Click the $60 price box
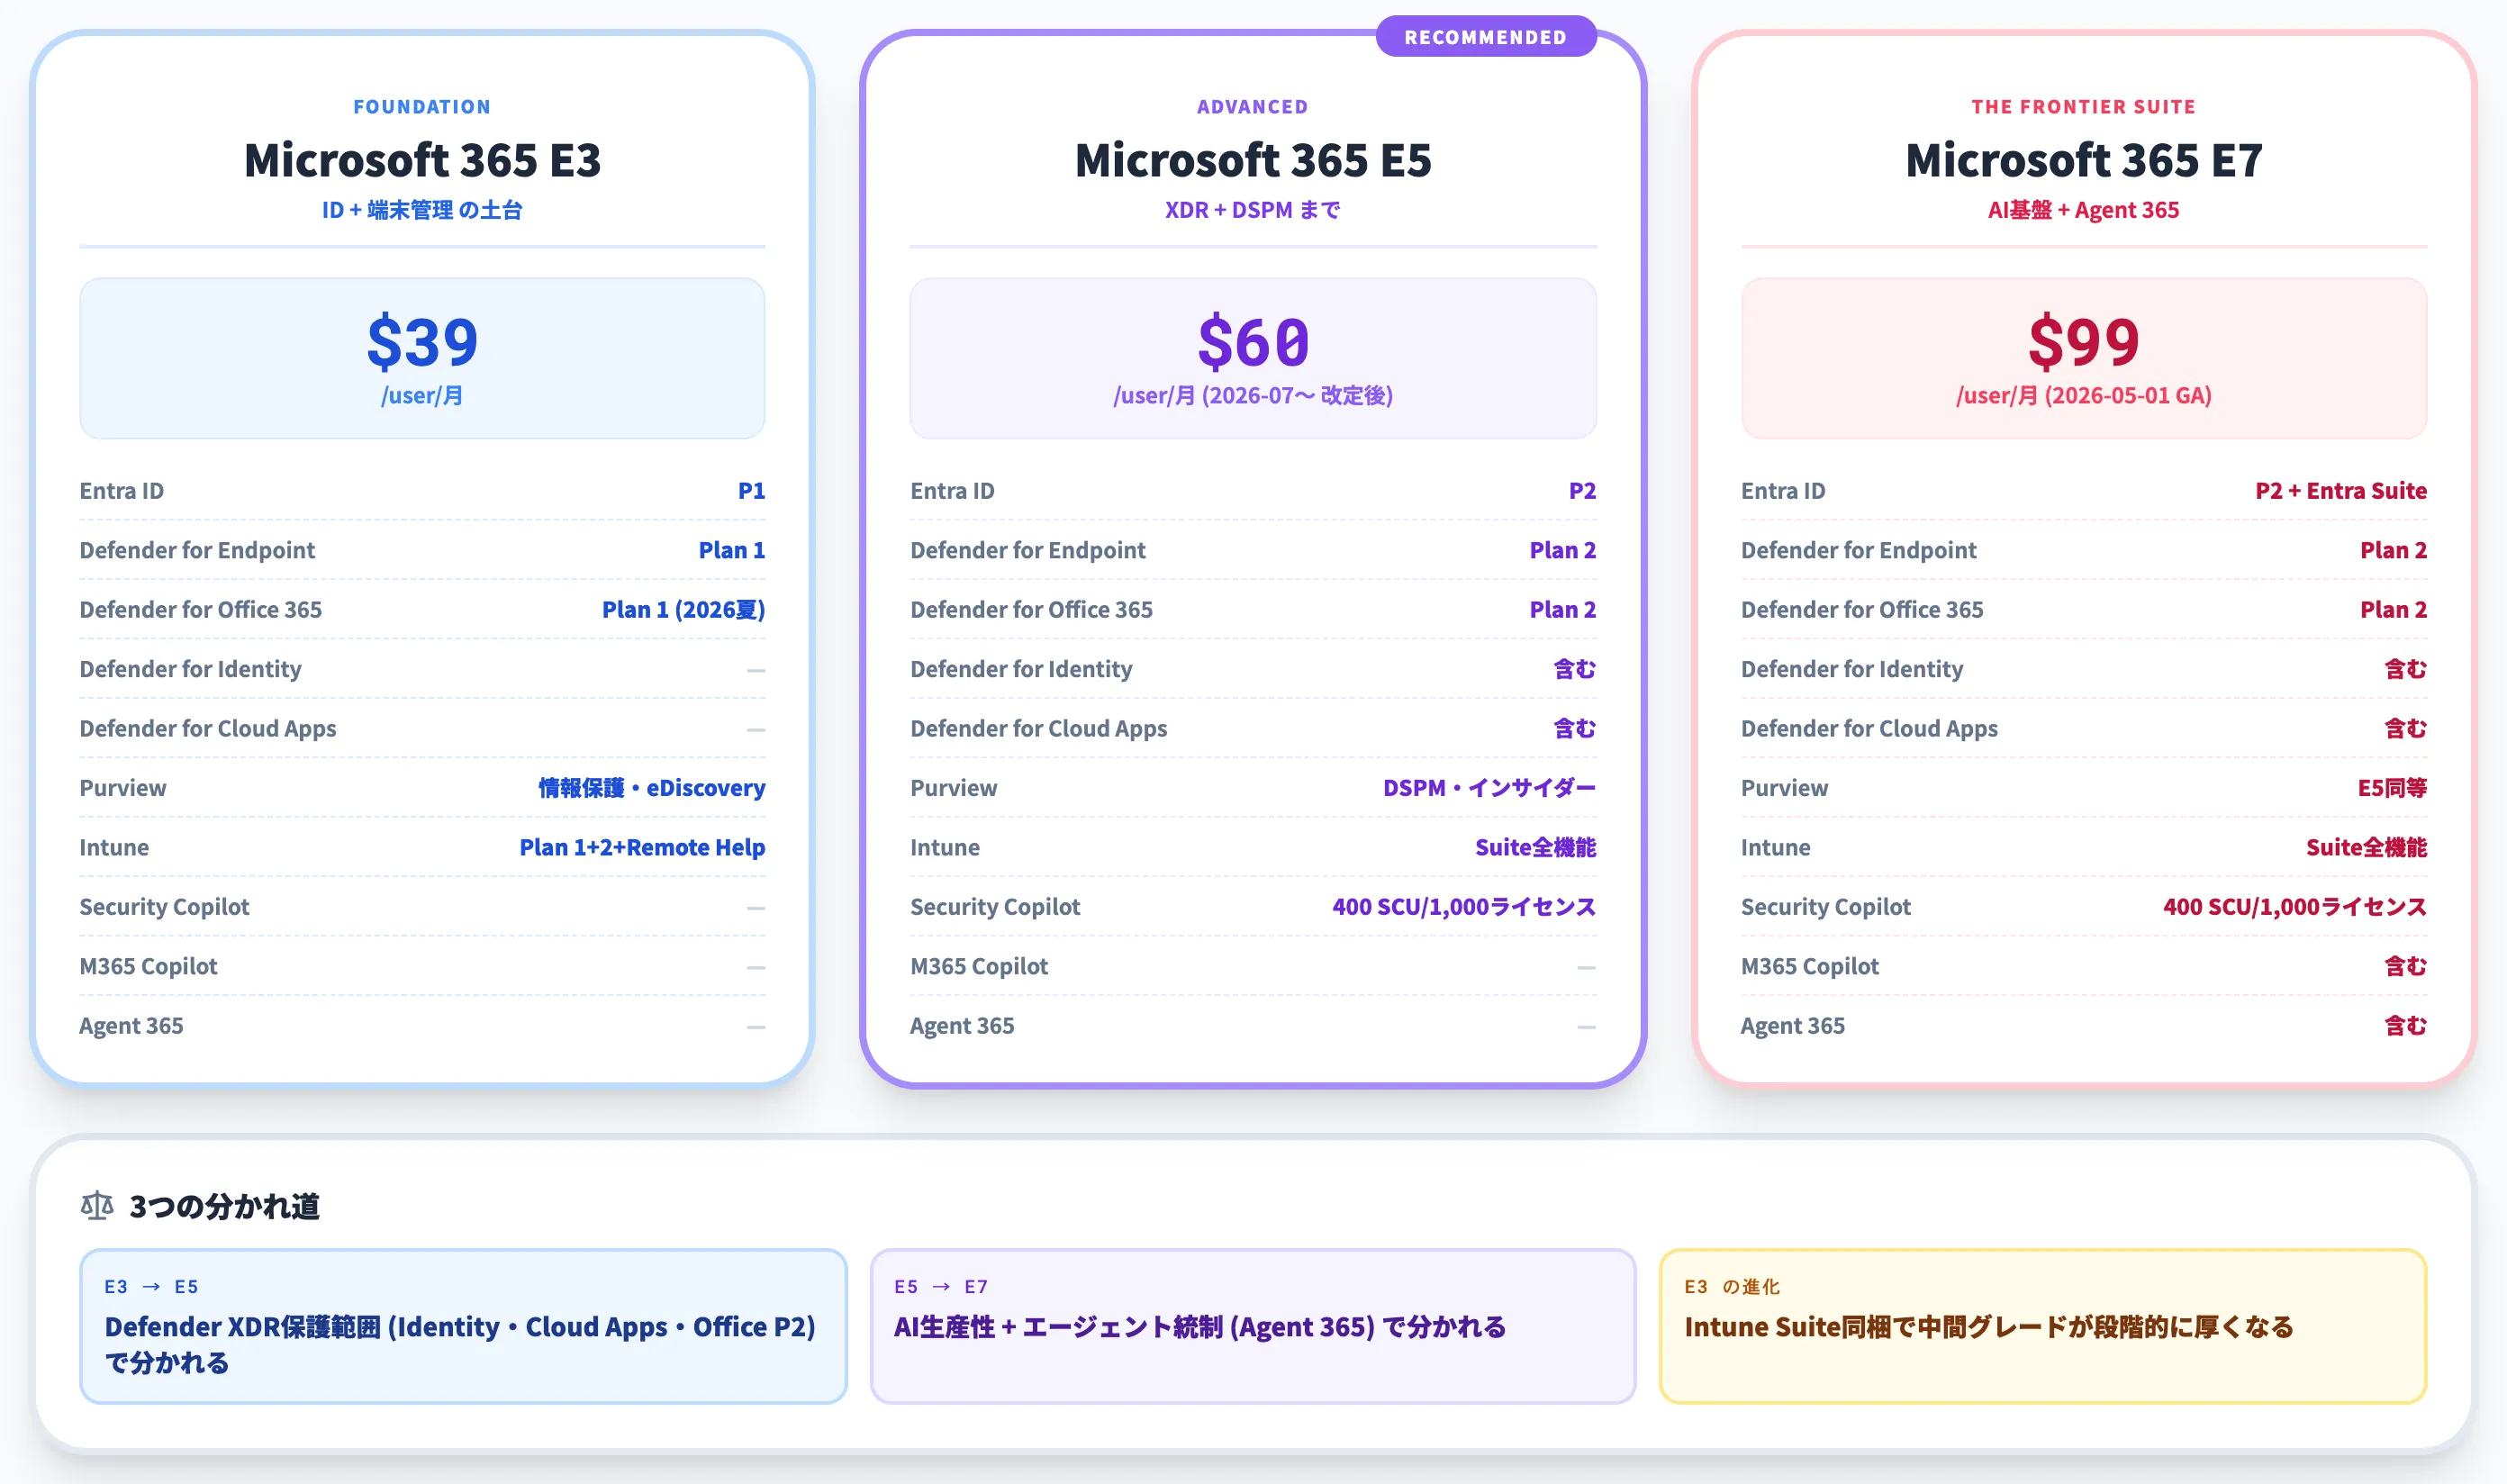 [1253, 358]
